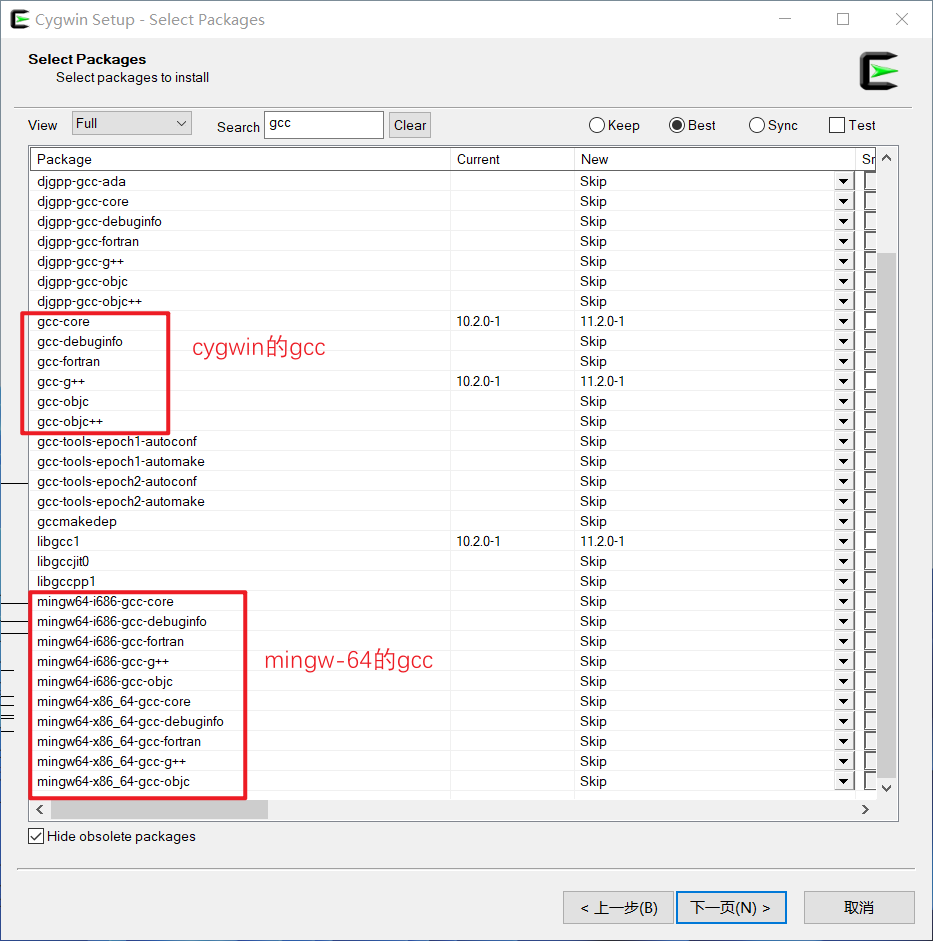Open the Skip dropdown for djgpp-gcc-ada
The height and width of the screenshot is (941, 933).
point(843,181)
